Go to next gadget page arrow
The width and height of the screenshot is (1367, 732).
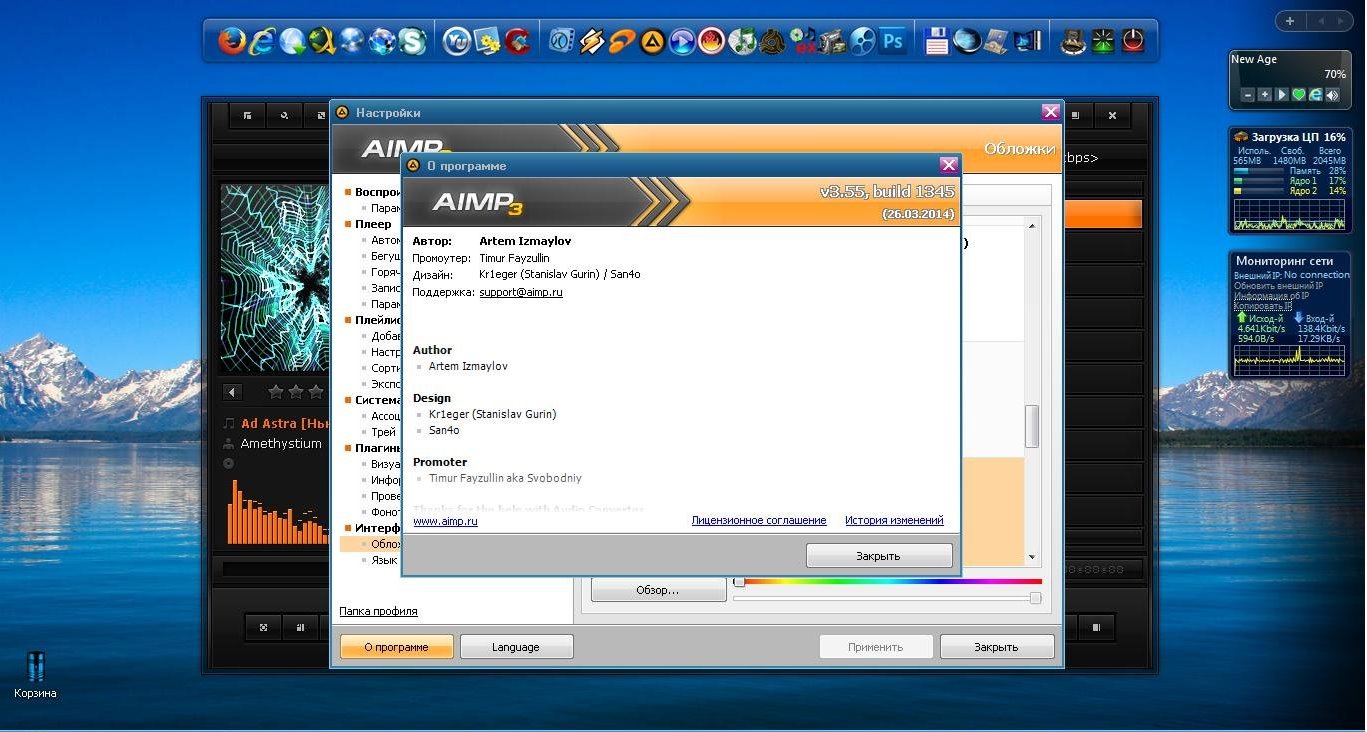point(1343,21)
